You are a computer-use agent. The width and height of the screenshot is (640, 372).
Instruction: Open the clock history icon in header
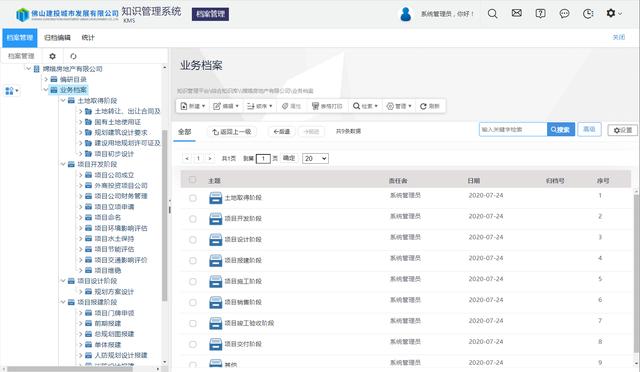(x=588, y=14)
